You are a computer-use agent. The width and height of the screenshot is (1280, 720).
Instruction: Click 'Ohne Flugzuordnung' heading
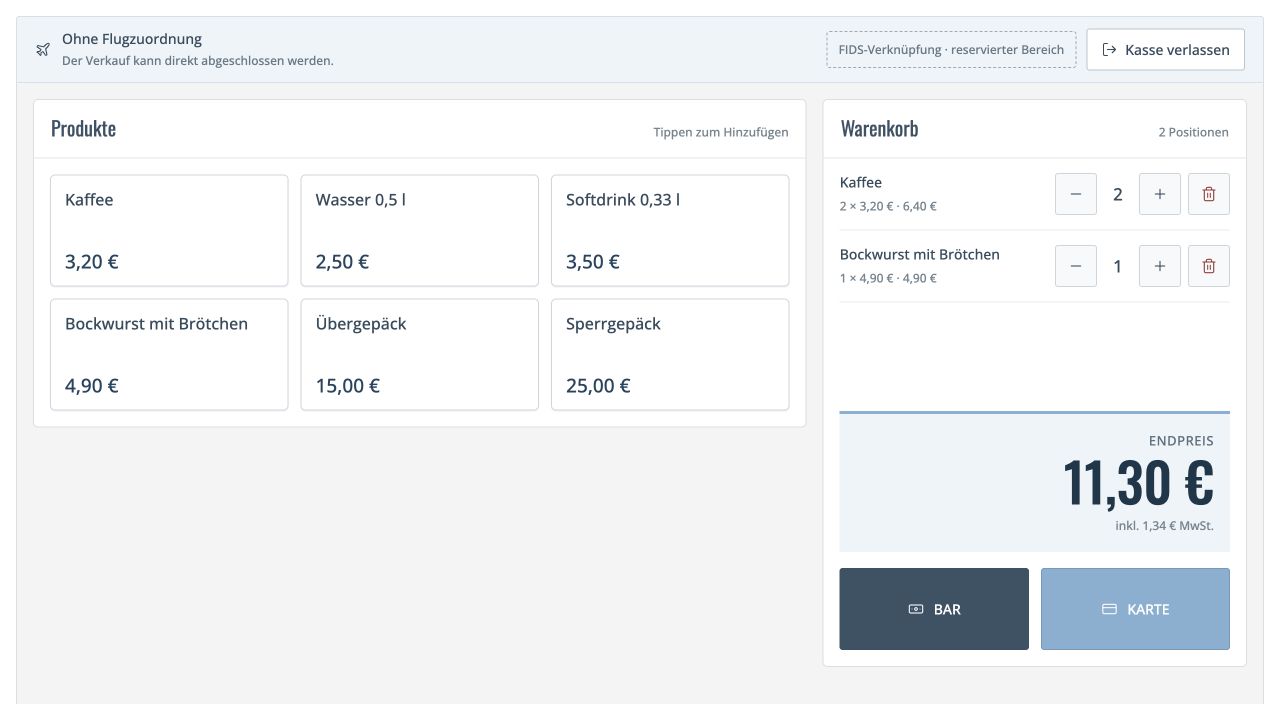click(x=132, y=39)
